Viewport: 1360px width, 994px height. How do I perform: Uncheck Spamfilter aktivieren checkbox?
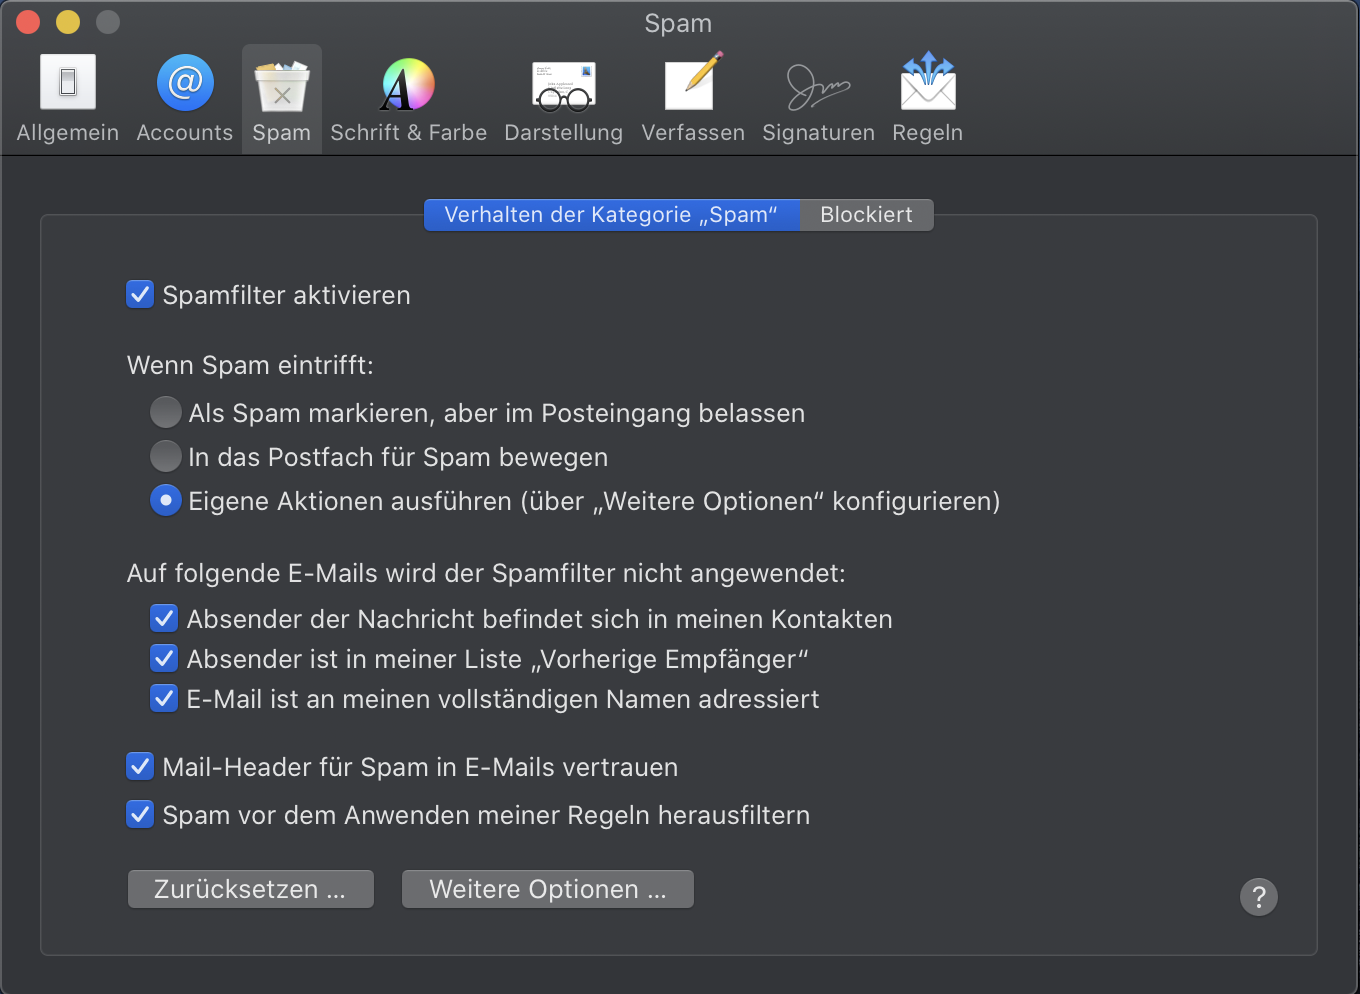[140, 295]
